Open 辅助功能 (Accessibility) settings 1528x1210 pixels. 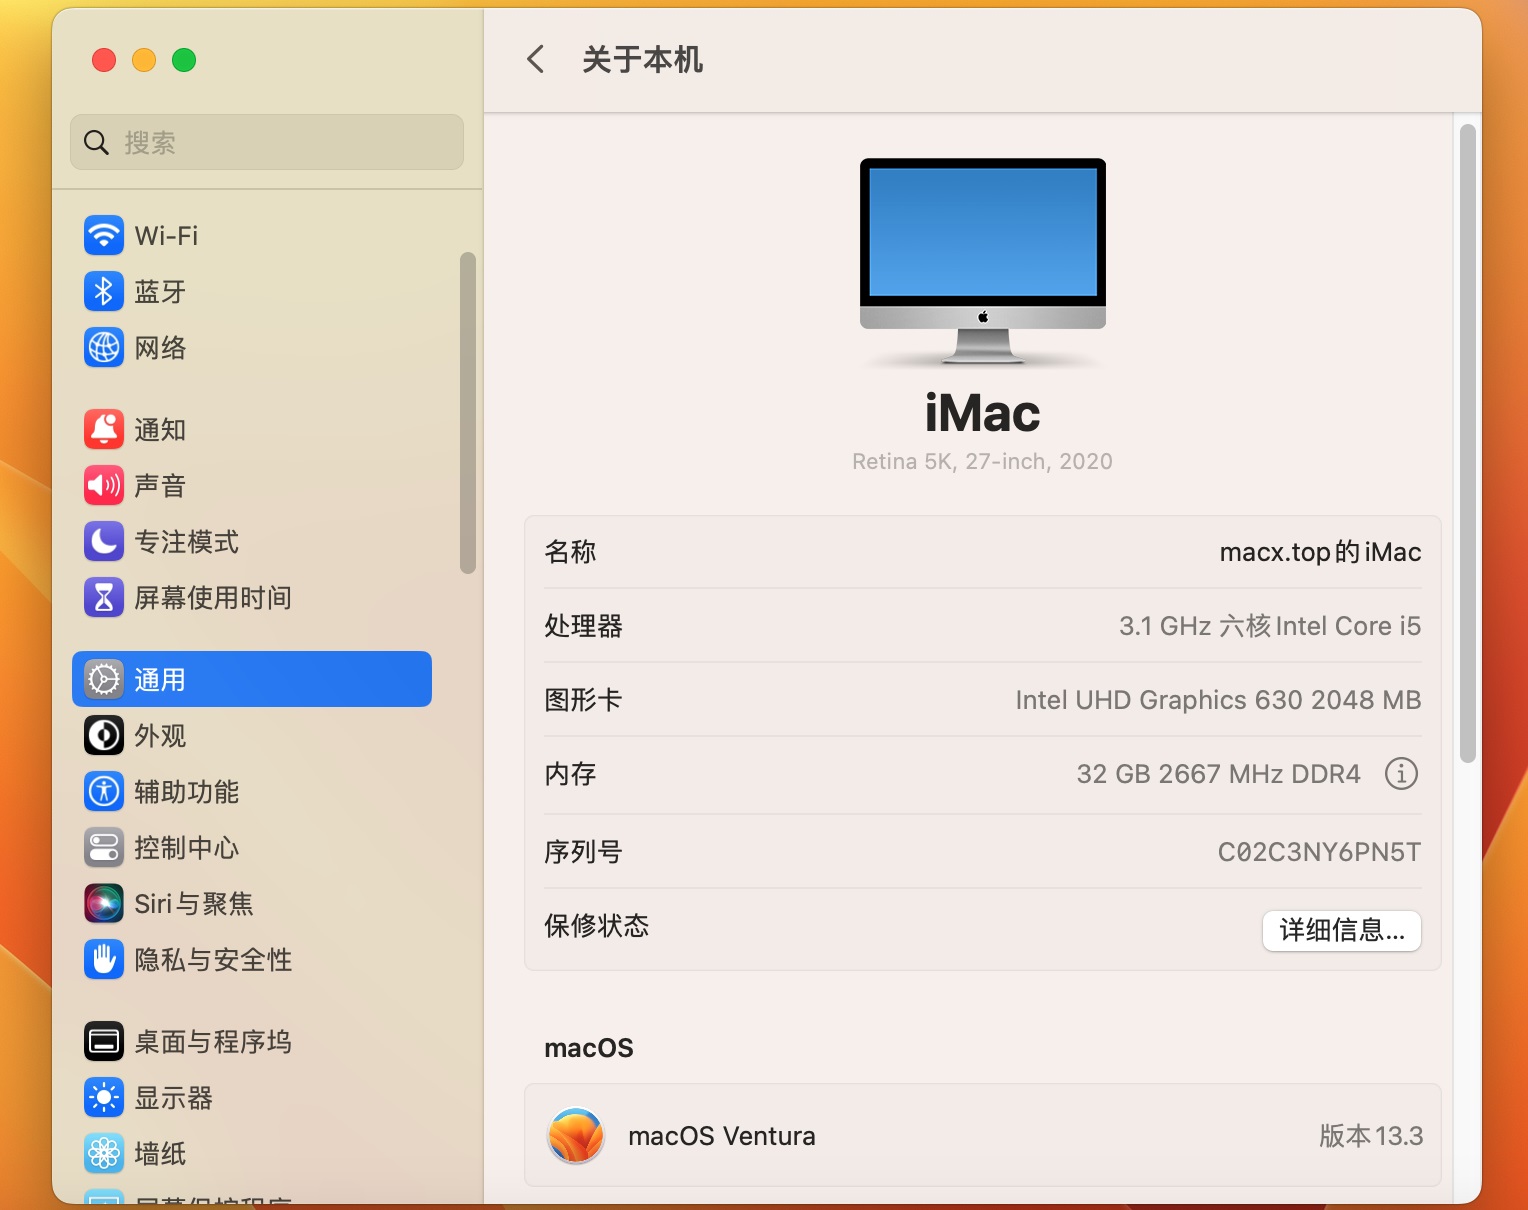[186, 792]
